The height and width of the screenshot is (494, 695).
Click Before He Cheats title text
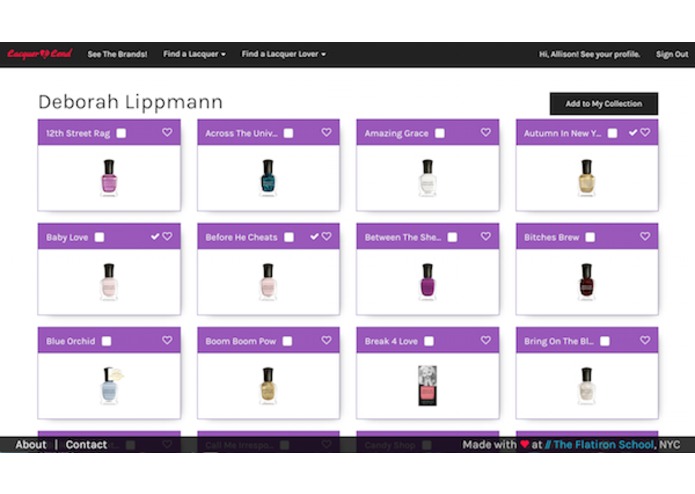(x=242, y=237)
